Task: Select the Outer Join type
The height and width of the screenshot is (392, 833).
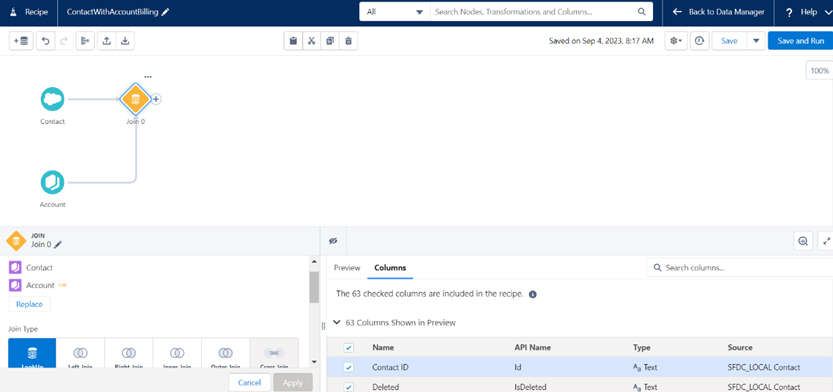Action: pyautogui.click(x=225, y=353)
